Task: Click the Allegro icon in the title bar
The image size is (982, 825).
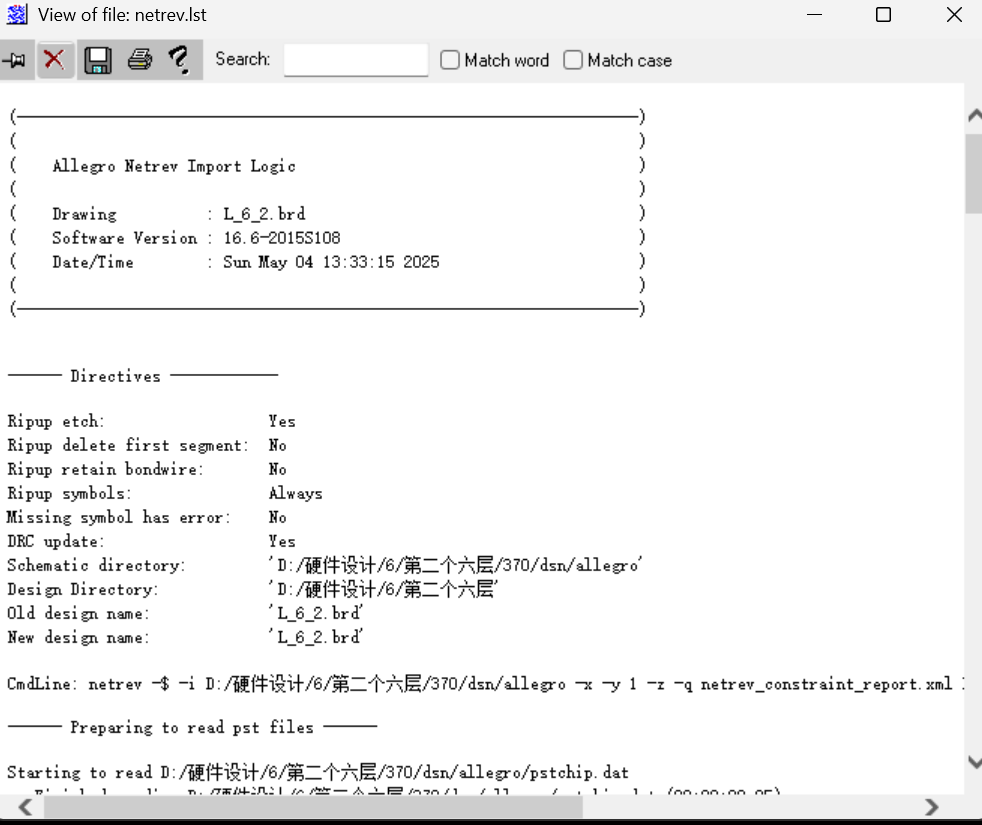Action: tap(17, 14)
